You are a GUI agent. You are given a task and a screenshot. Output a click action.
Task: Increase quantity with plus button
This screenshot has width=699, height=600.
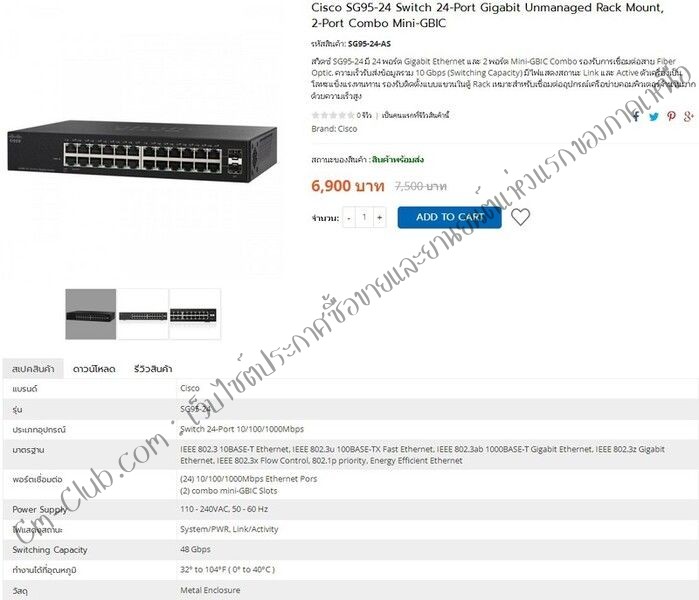tap(379, 218)
